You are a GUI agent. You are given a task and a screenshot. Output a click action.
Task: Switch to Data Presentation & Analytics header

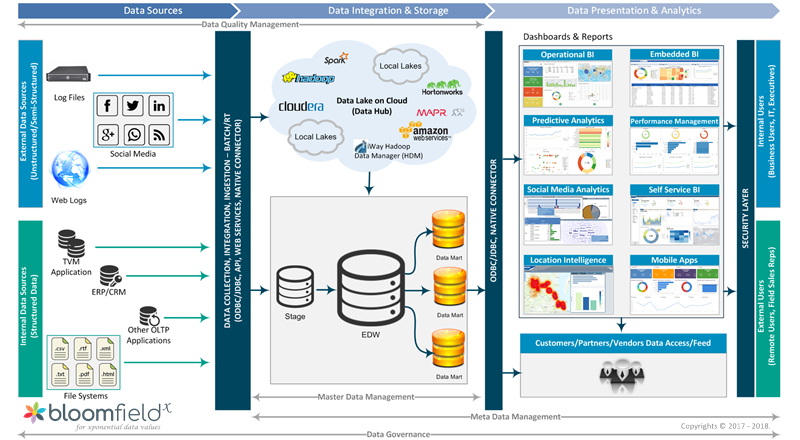tap(634, 11)
